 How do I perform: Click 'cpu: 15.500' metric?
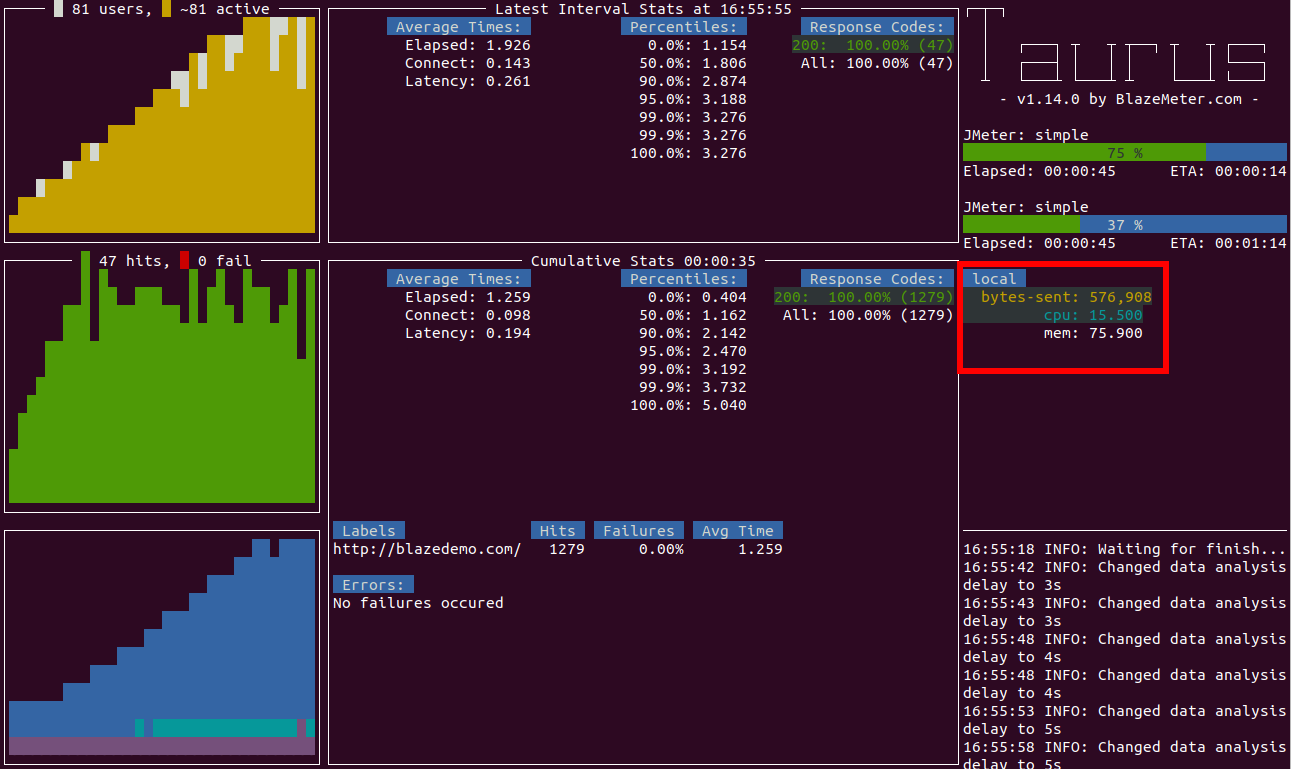coord(1093,315)
